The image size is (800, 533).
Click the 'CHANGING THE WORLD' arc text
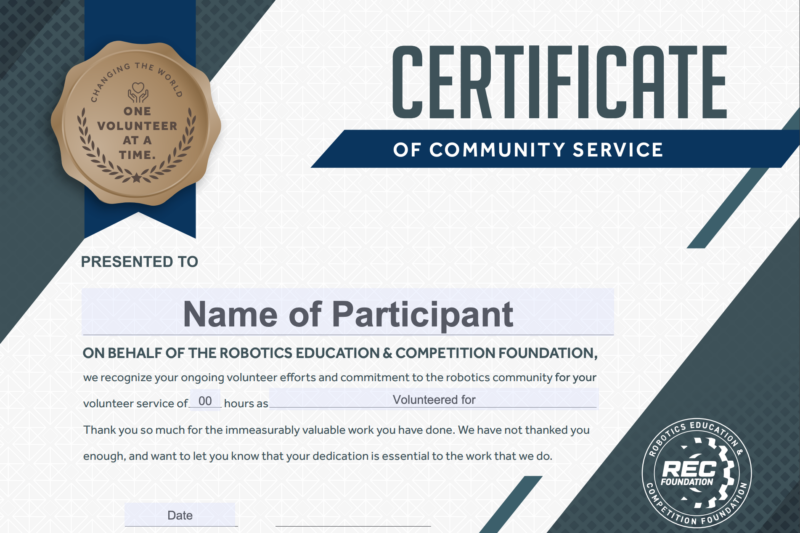click(x=136, y=81)
